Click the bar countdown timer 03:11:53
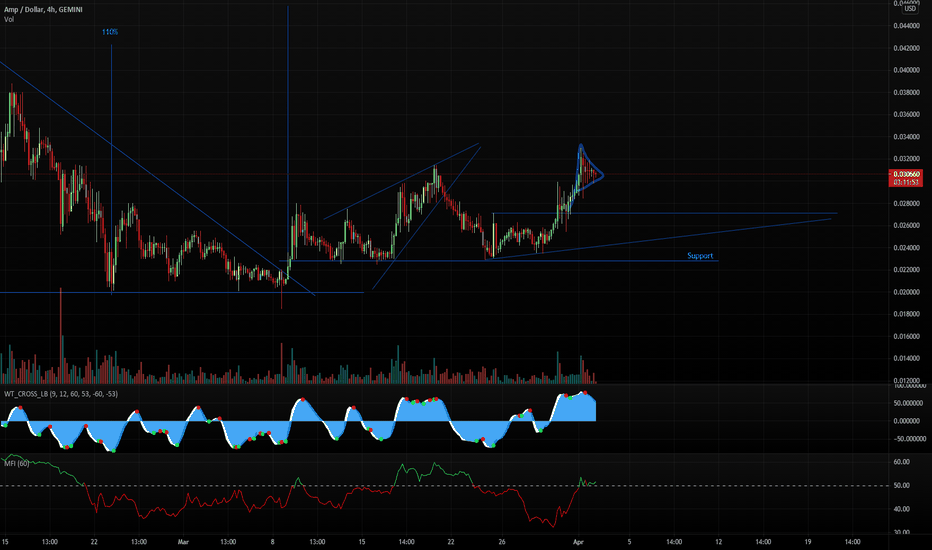The width and height of the screenshot is (932, 550). [906, 182]
